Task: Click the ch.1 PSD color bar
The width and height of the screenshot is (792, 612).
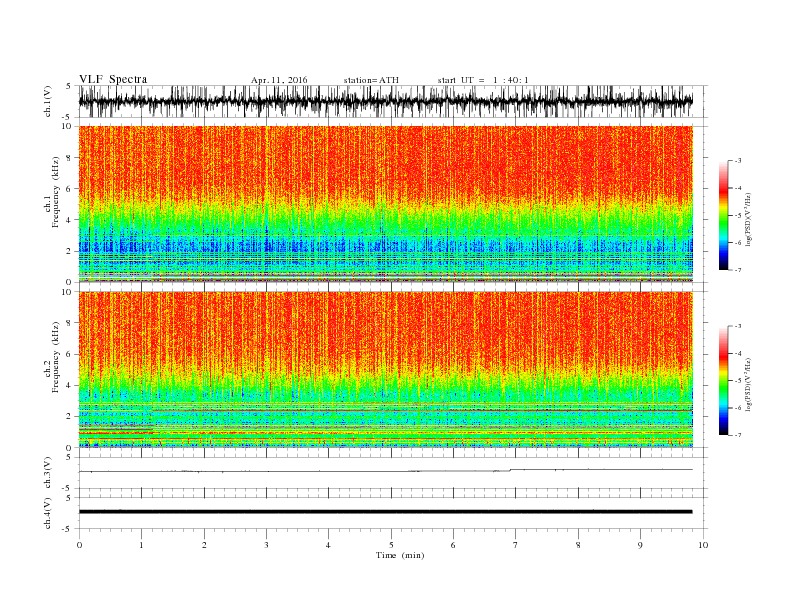Action: [x=723, y=215]
